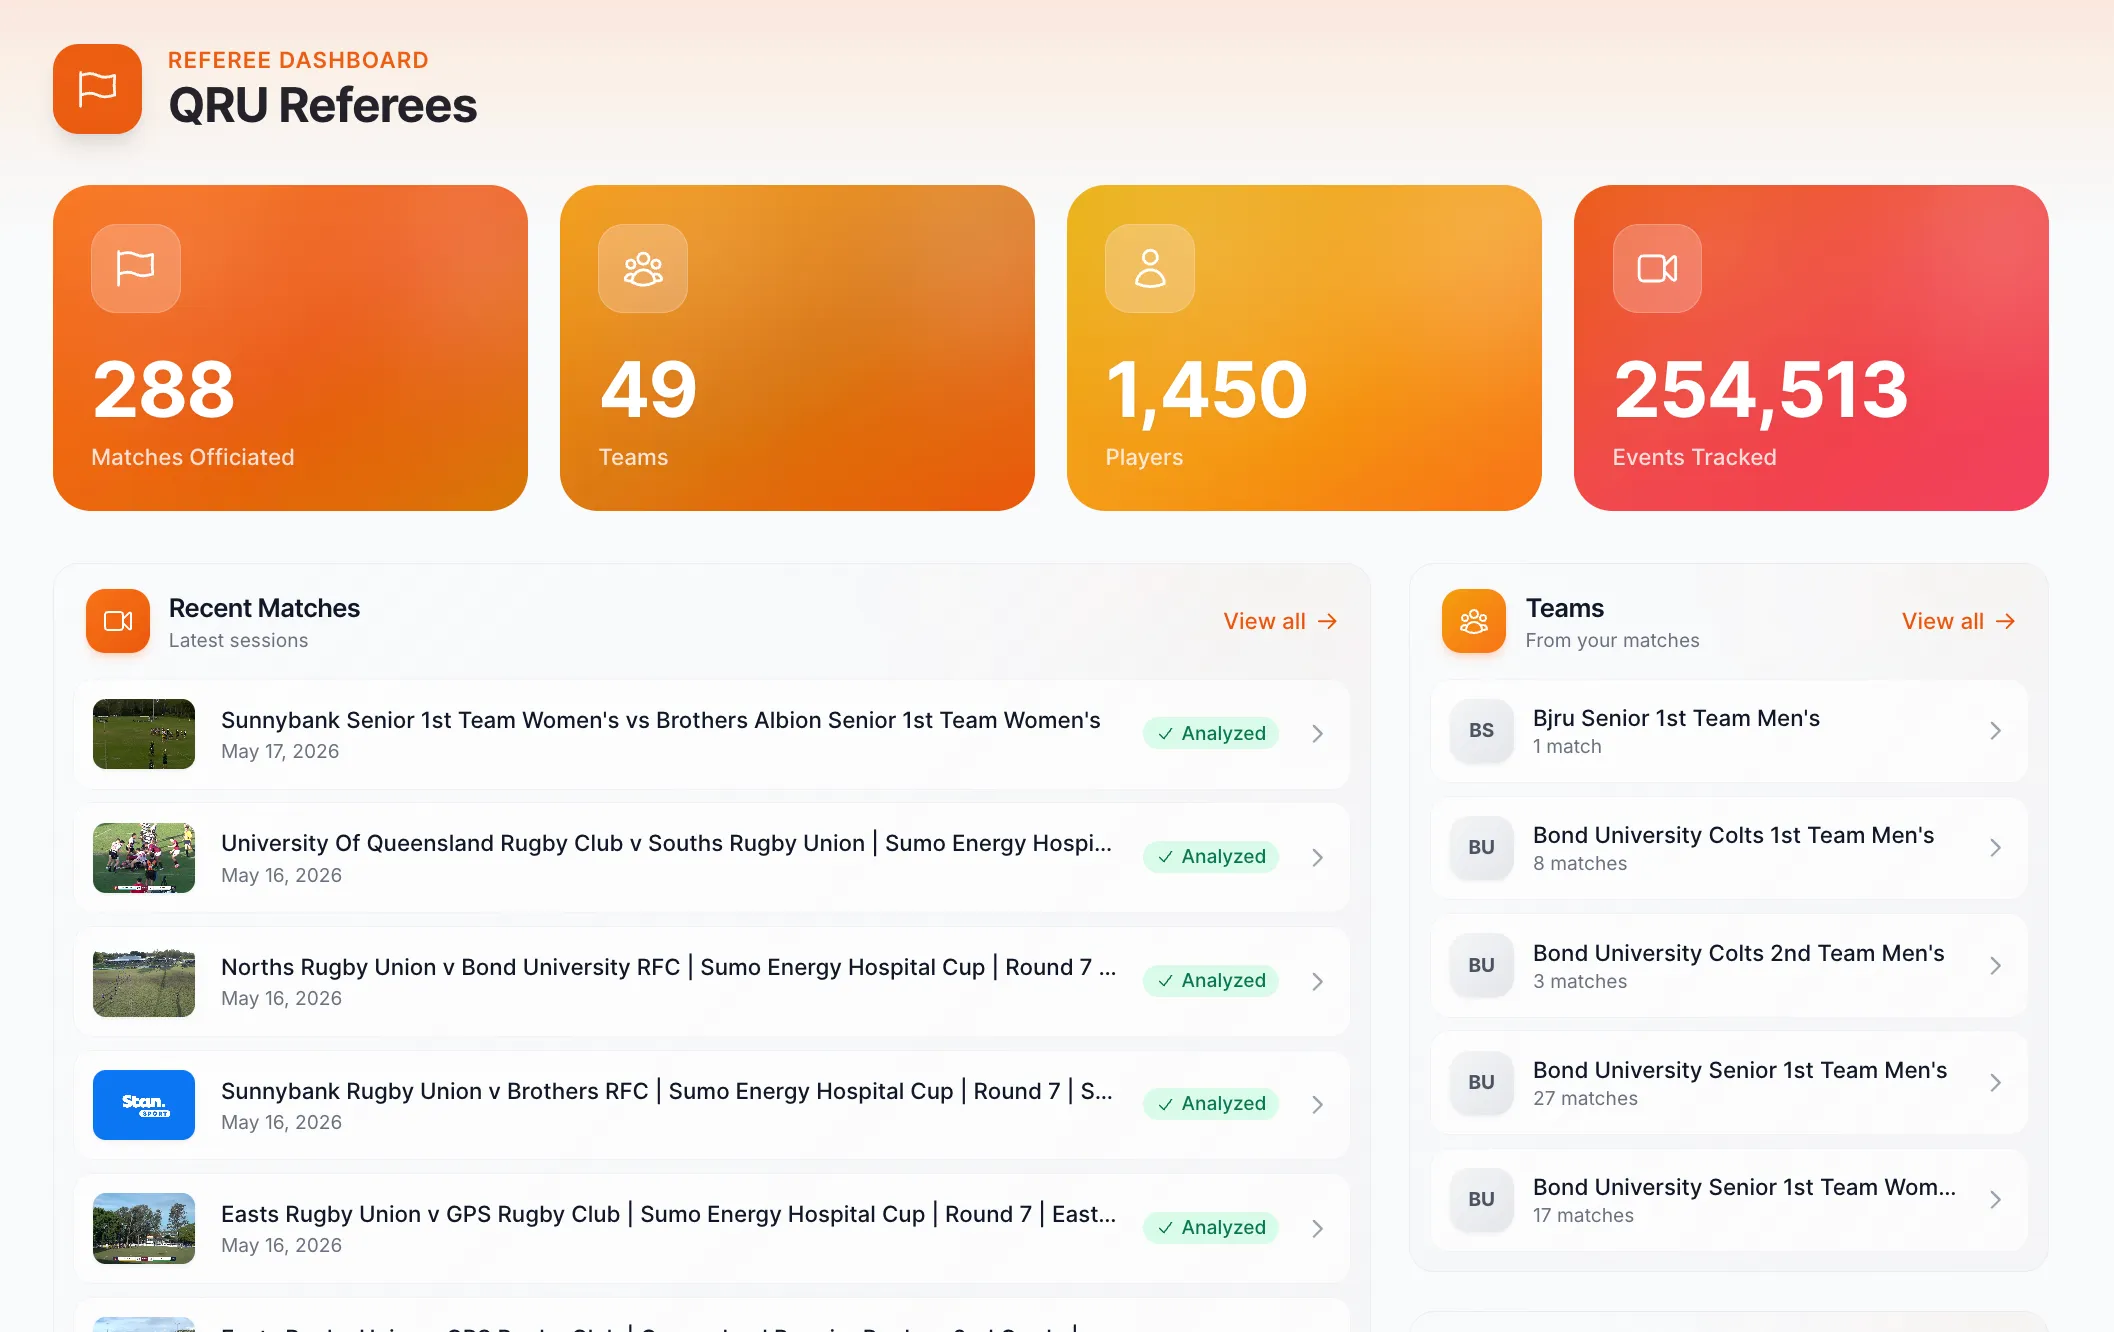
Task: Click the BU avatar for Bond University Senior 1st Team Men's
Action: pos(1482,1083)
